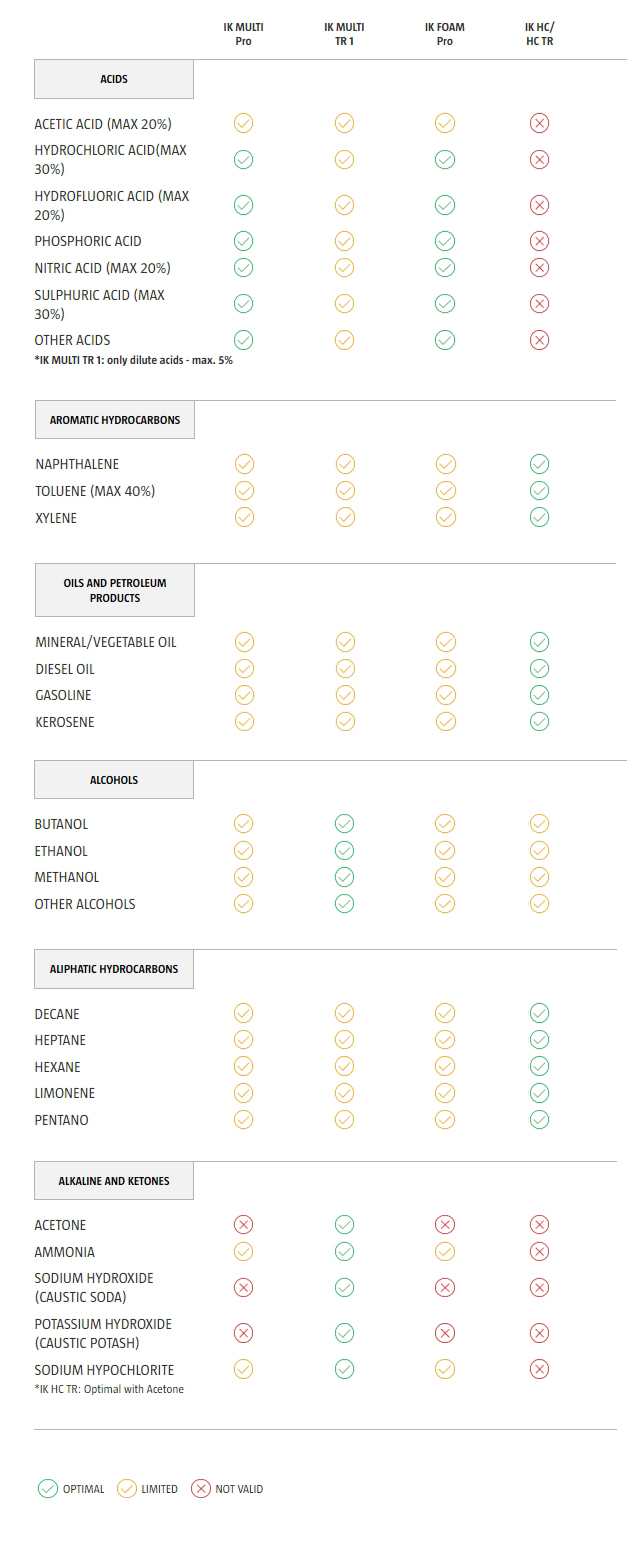
Task: Click the Nitric Acid IK MULTI TR 1 limited icon
Action: point(344,268)
